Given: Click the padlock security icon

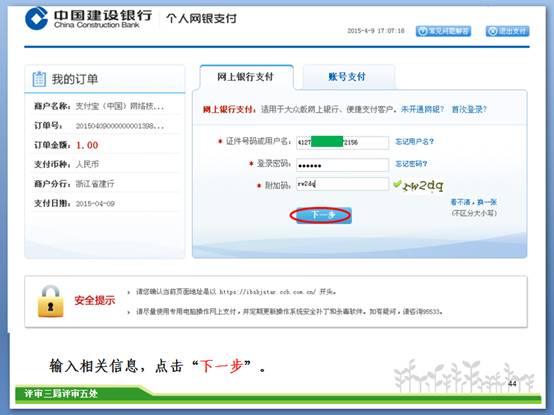Looking at the screenshot, I should pyautogui.click(x=51, y=301).
